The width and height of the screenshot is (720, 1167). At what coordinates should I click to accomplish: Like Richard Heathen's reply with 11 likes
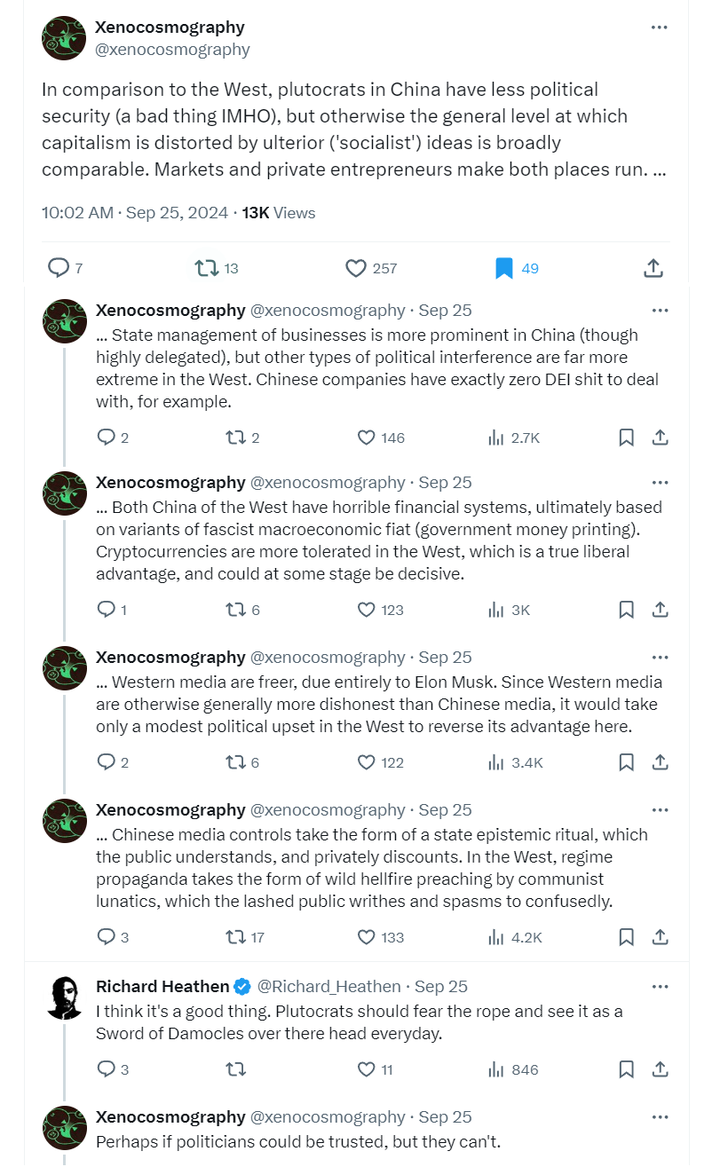[x=367, y=1069]
